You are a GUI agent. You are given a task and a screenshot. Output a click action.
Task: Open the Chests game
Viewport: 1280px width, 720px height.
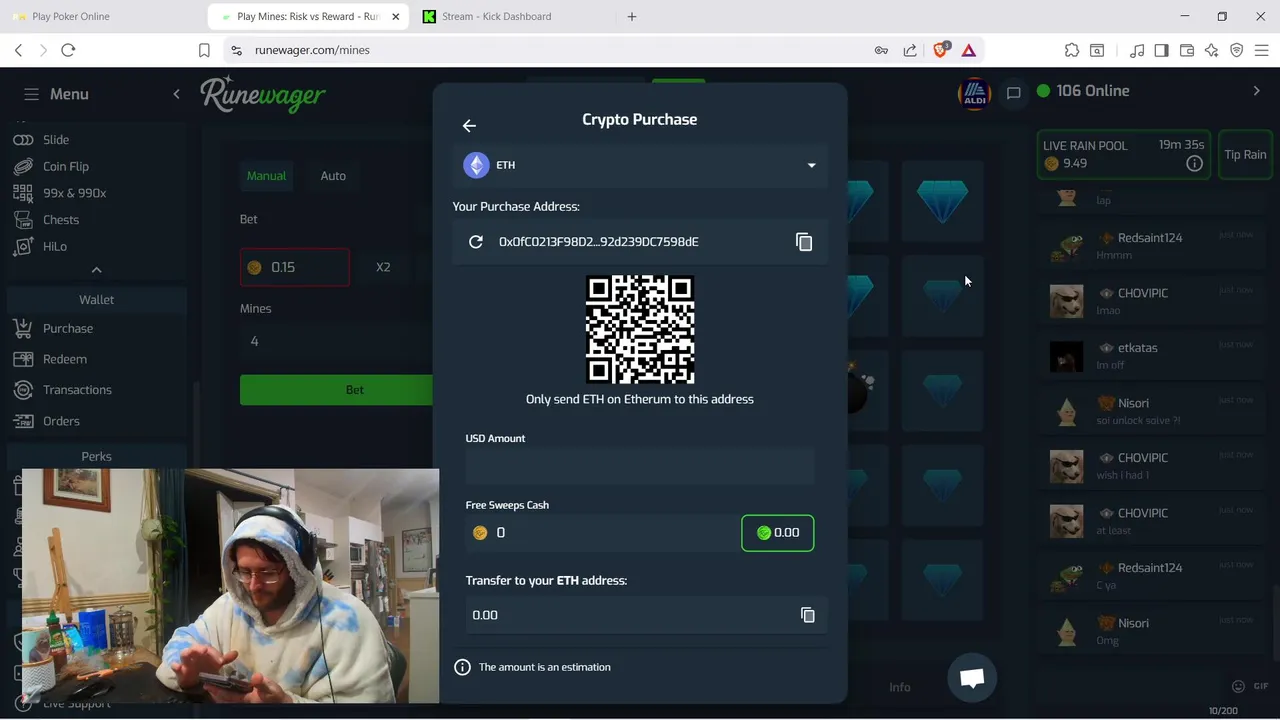[61, 220]
